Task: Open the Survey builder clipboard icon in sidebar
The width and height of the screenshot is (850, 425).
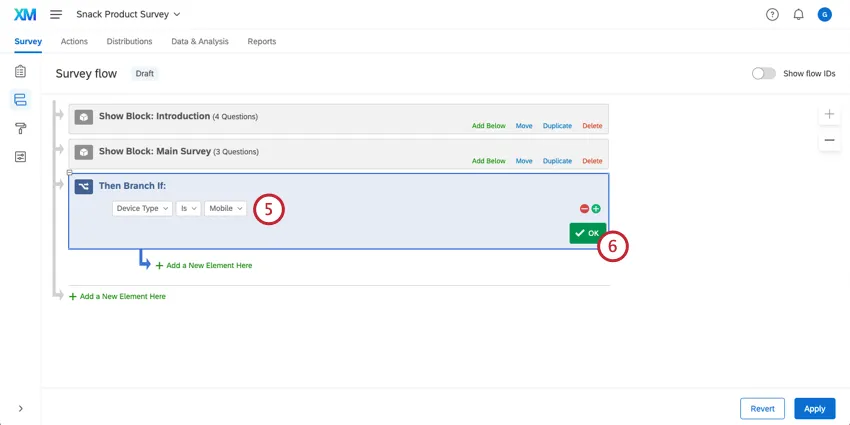Action: pyautogui.click(x=20, y=71)
